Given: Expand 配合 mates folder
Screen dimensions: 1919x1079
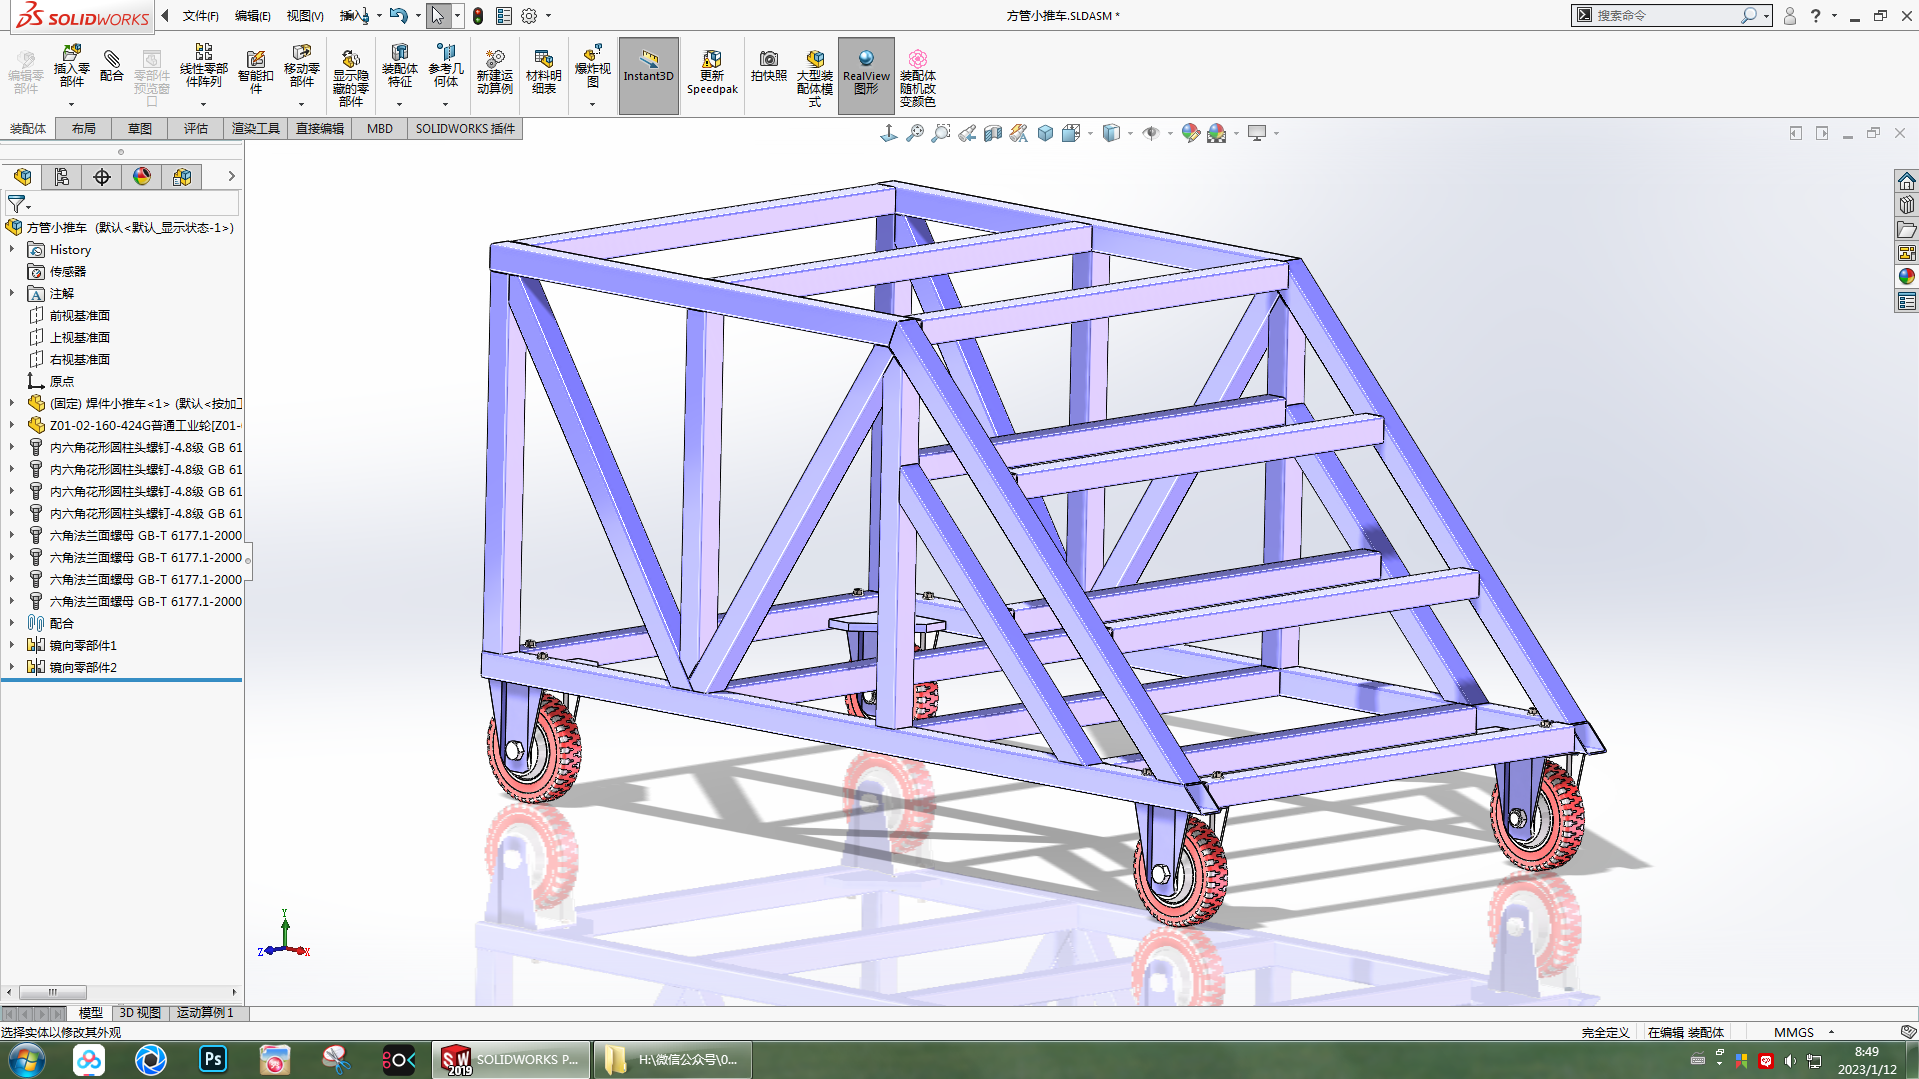Looking at the screenshot, I should tap(12, 624).
